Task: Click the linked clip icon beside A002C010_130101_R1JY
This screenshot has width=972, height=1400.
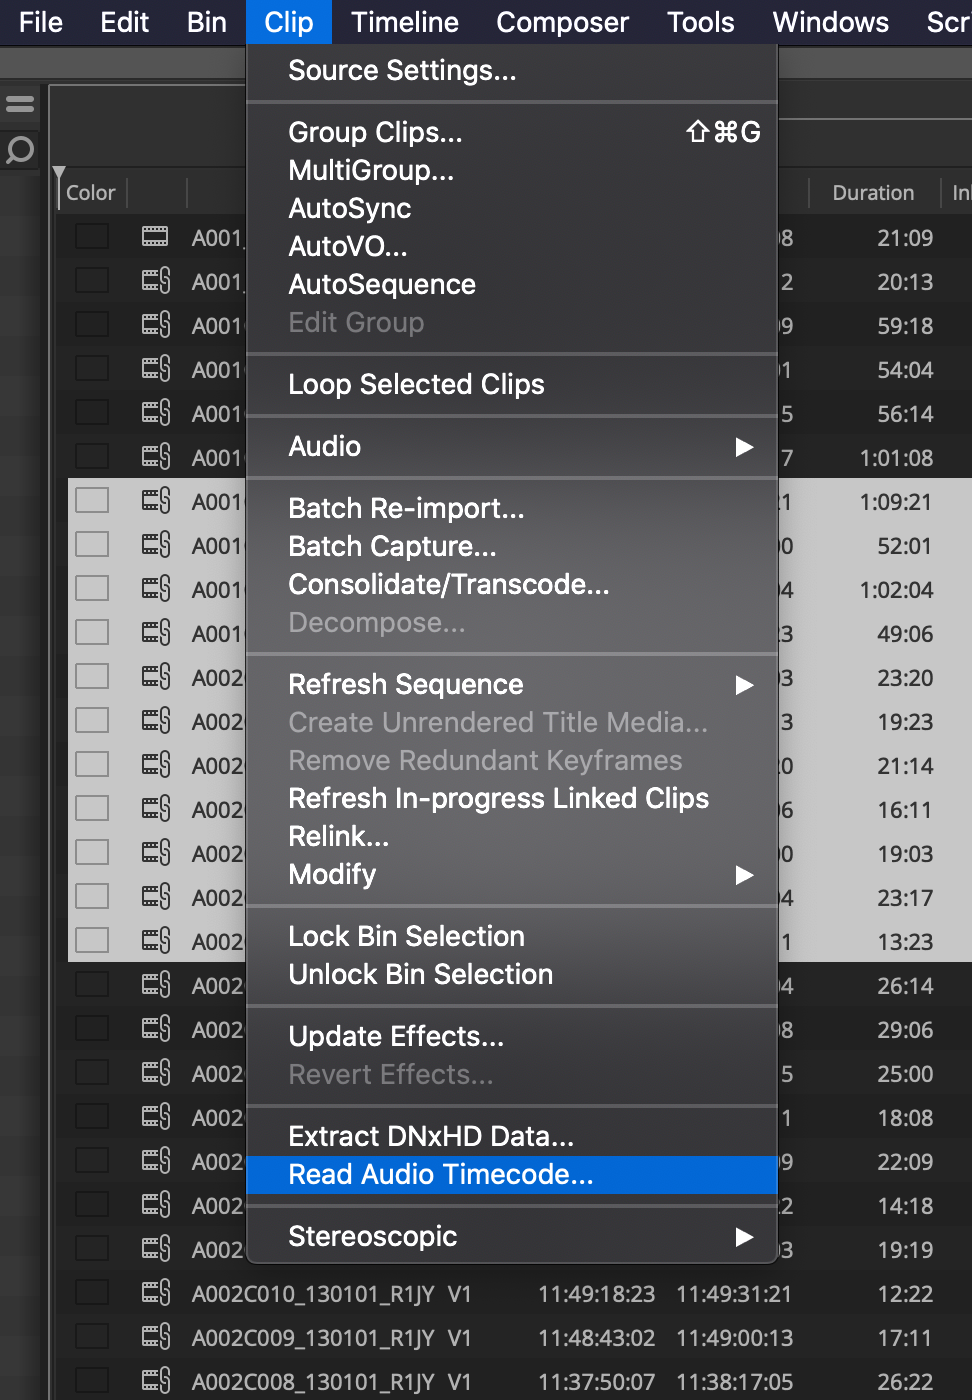Action: coord(156,1293)
